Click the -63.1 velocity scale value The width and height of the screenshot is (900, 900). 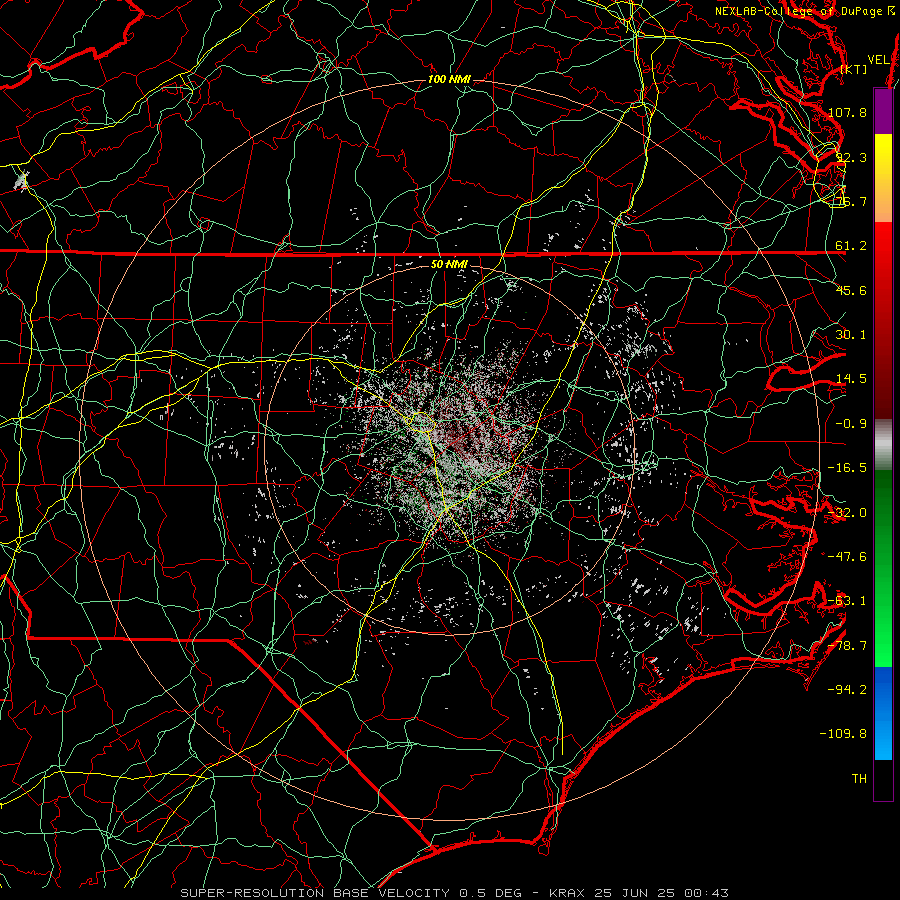pyautogui.click(x=847, y=601)
